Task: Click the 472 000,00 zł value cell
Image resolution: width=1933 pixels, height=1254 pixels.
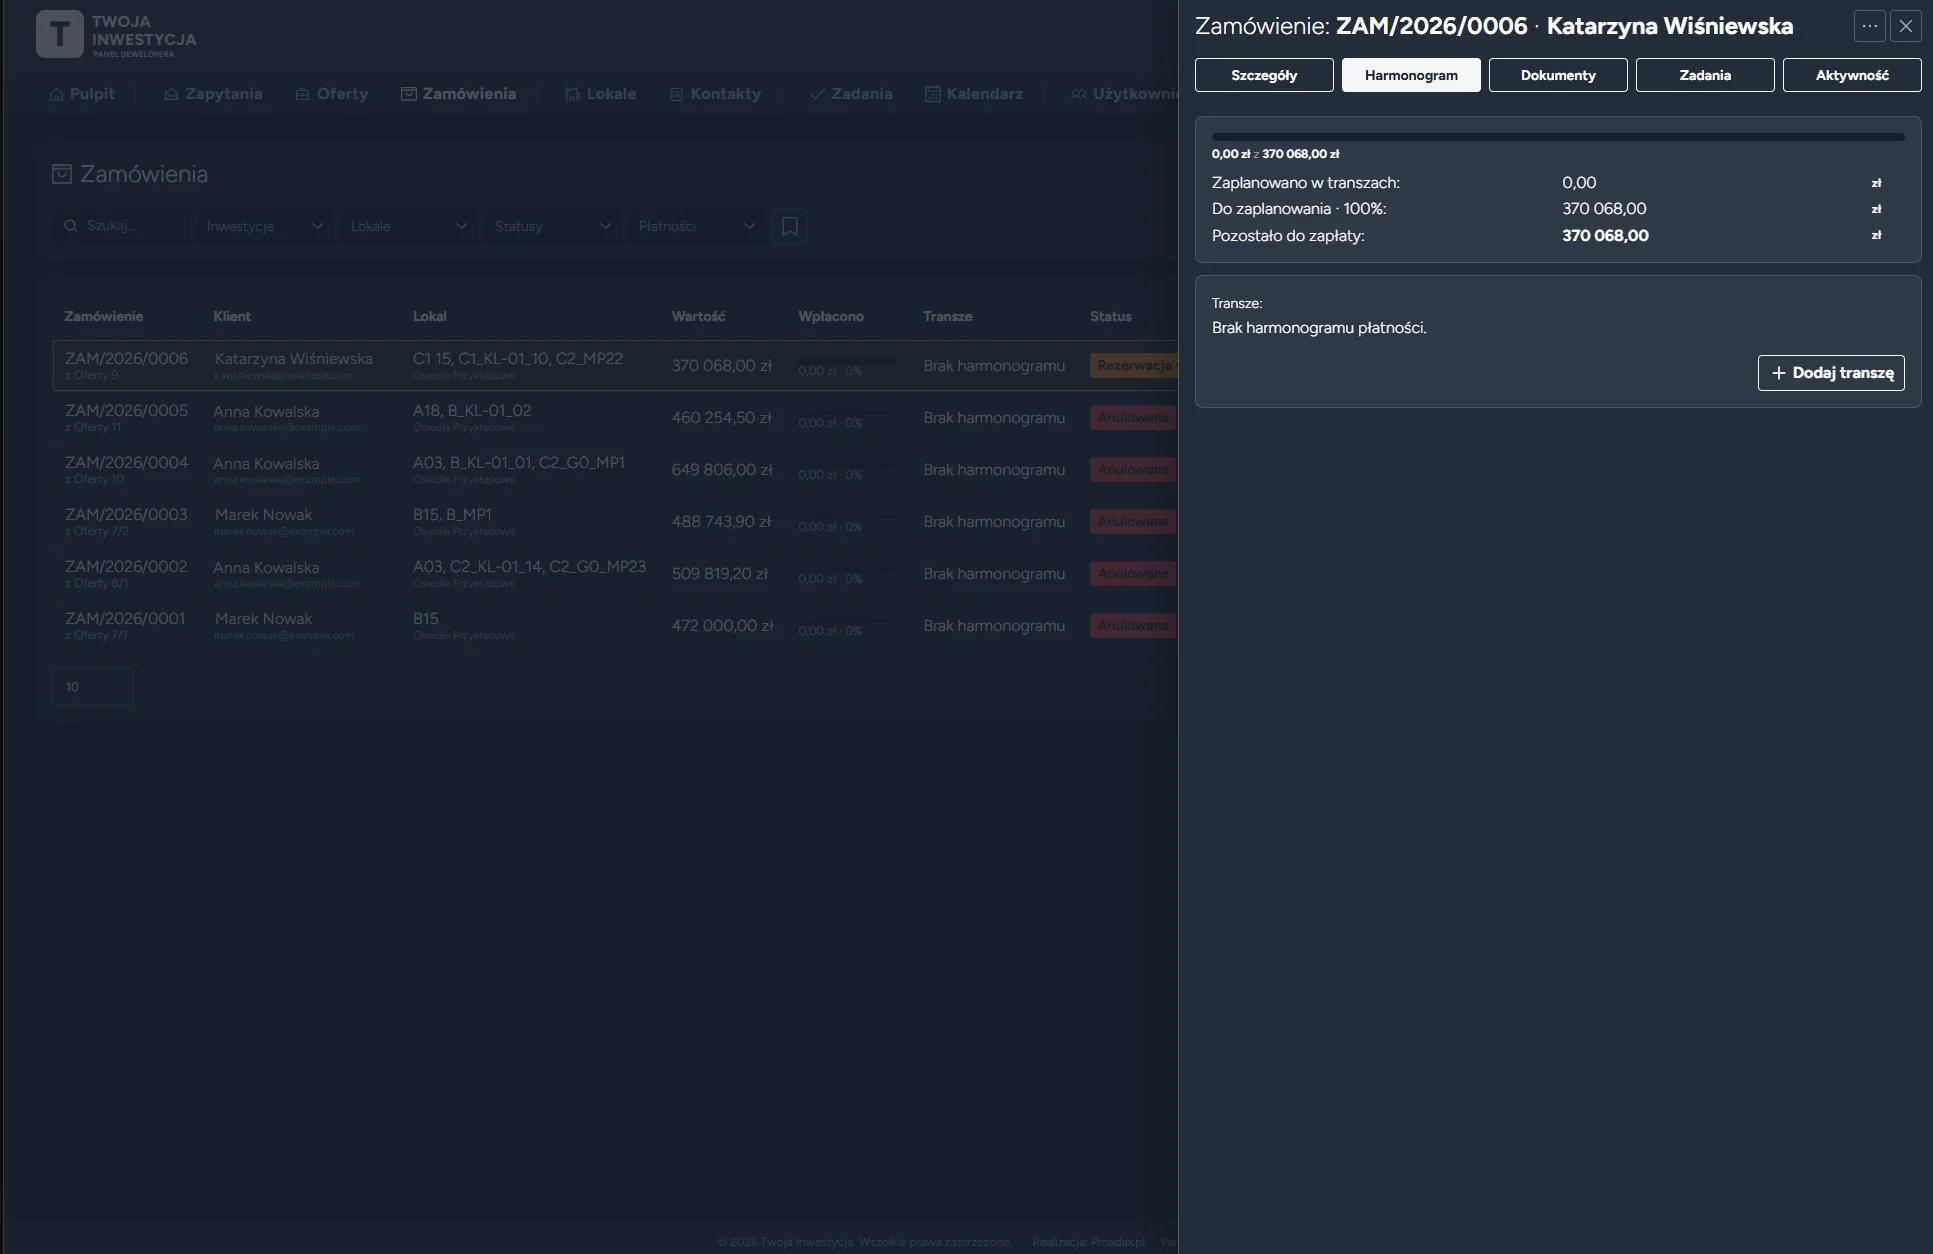Action: (x=722, y=626)
